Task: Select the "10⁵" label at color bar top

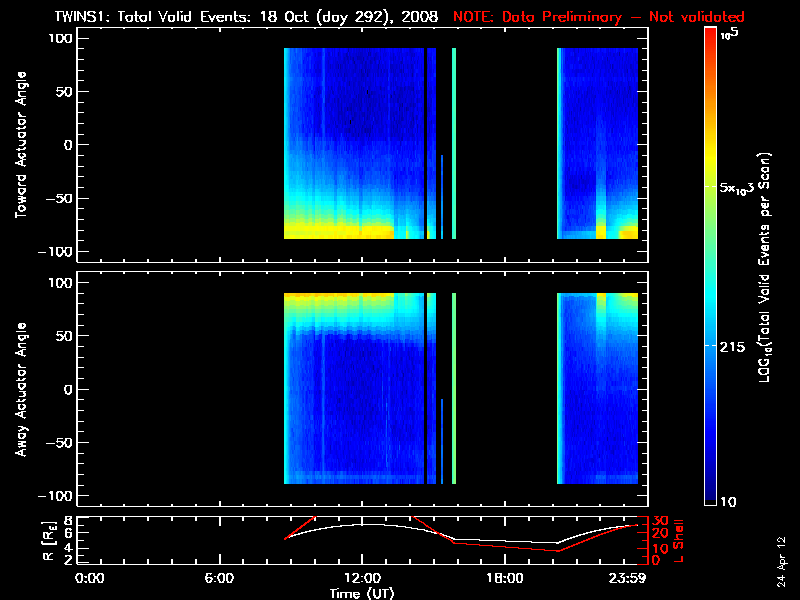Action: [735, 32]
